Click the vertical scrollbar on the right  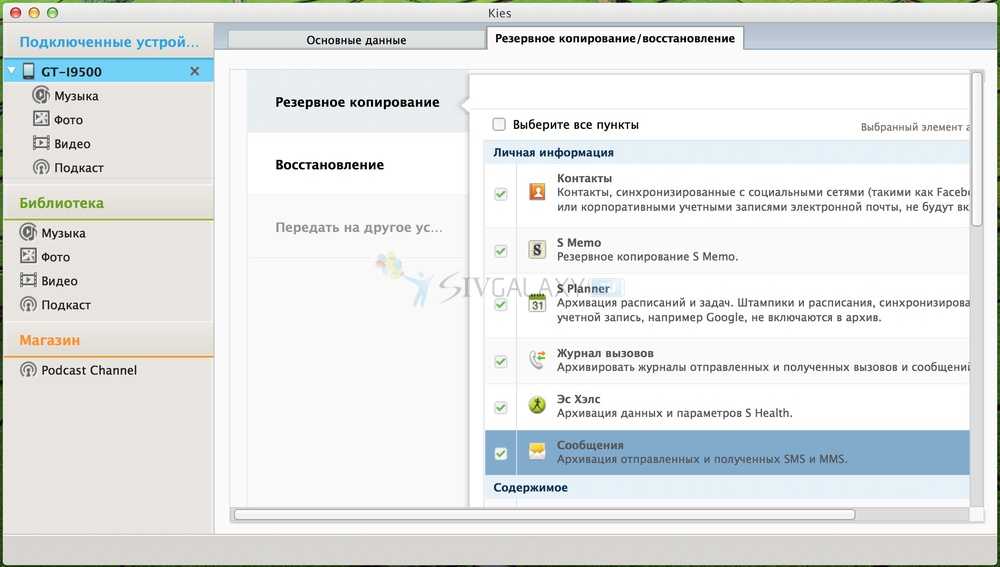click(976, 150)
